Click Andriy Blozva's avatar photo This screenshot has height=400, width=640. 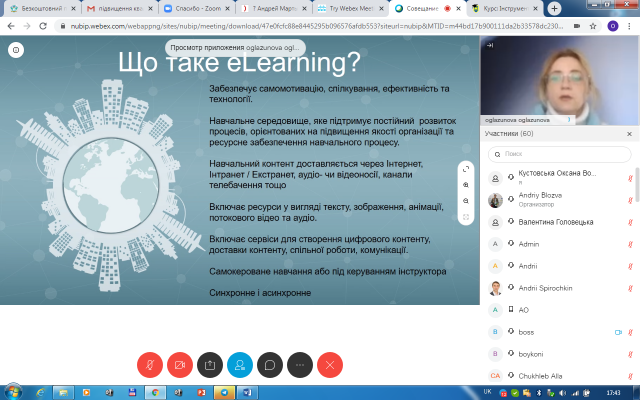495,200
